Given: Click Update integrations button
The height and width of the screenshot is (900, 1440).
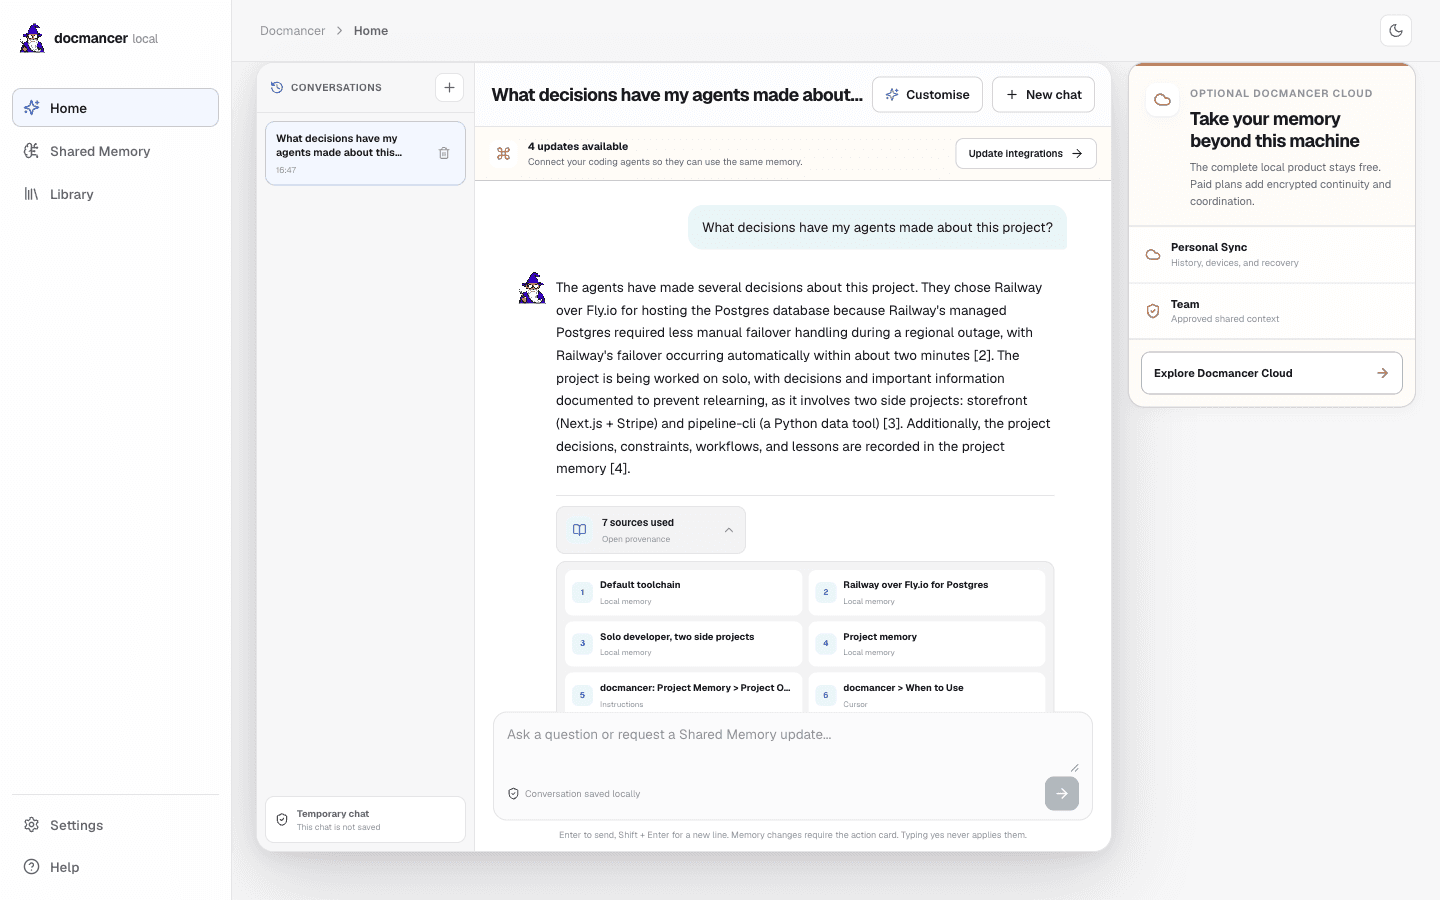Looking at the screenshot, I should point(1026,154).
